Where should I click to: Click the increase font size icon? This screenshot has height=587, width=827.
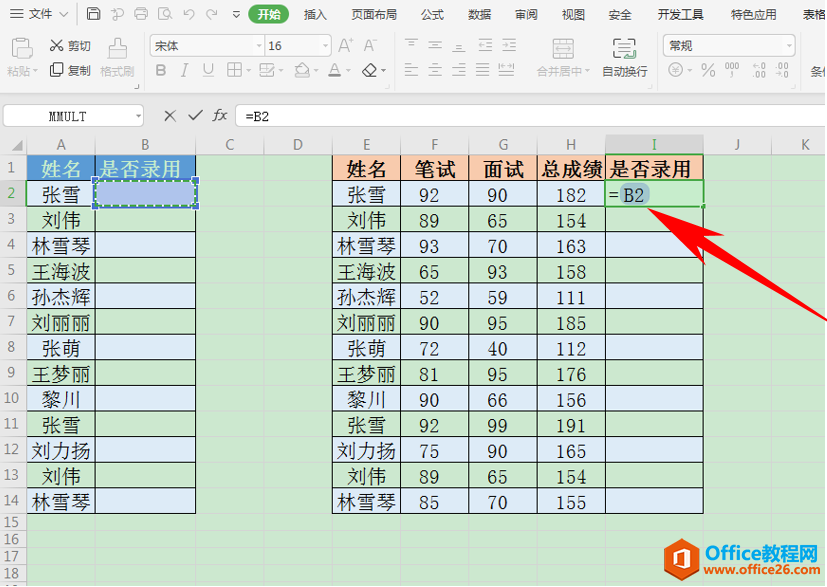[345, 46]
